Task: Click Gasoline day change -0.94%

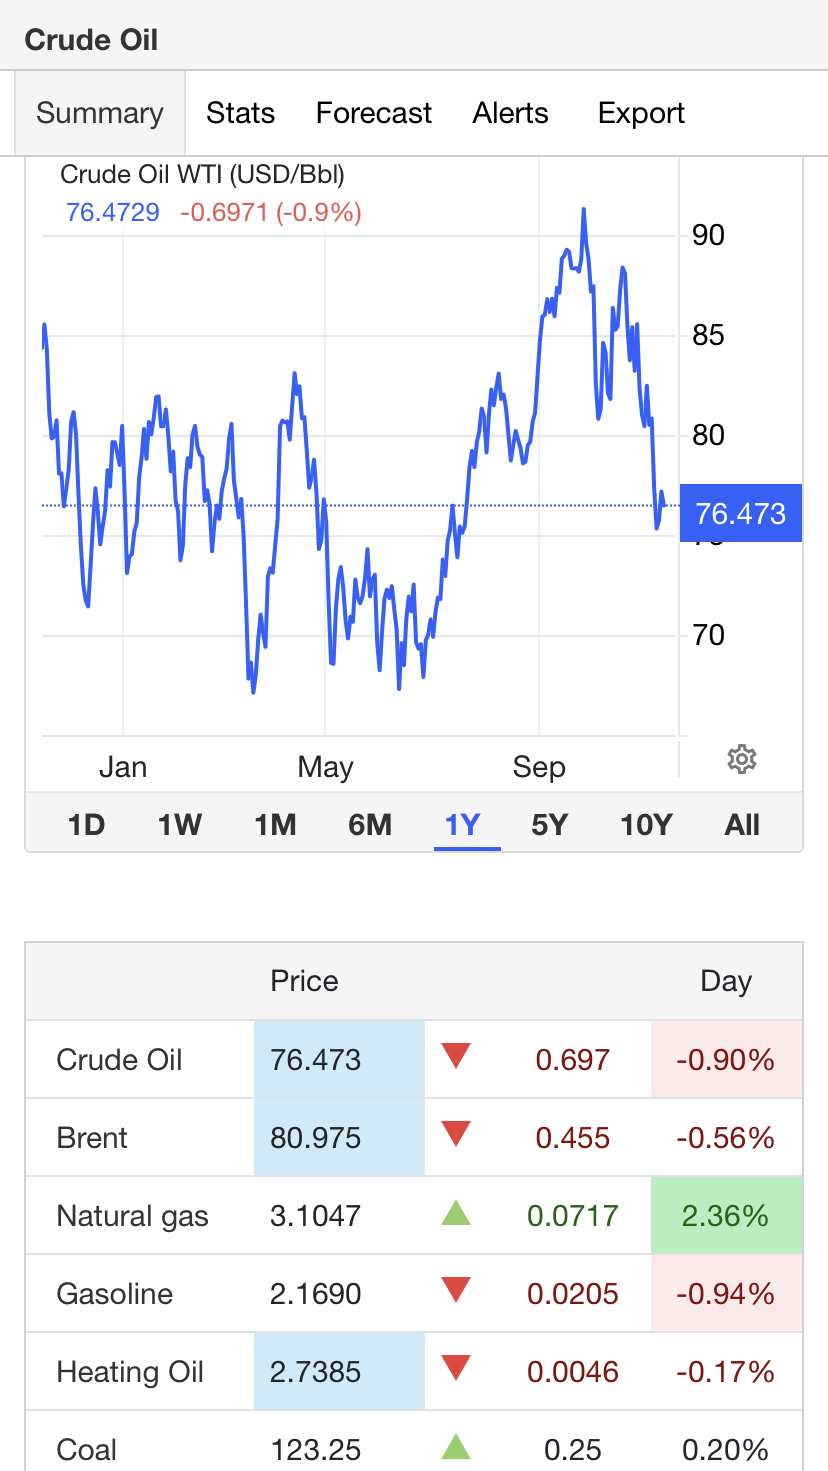Action: point(726,1294)
